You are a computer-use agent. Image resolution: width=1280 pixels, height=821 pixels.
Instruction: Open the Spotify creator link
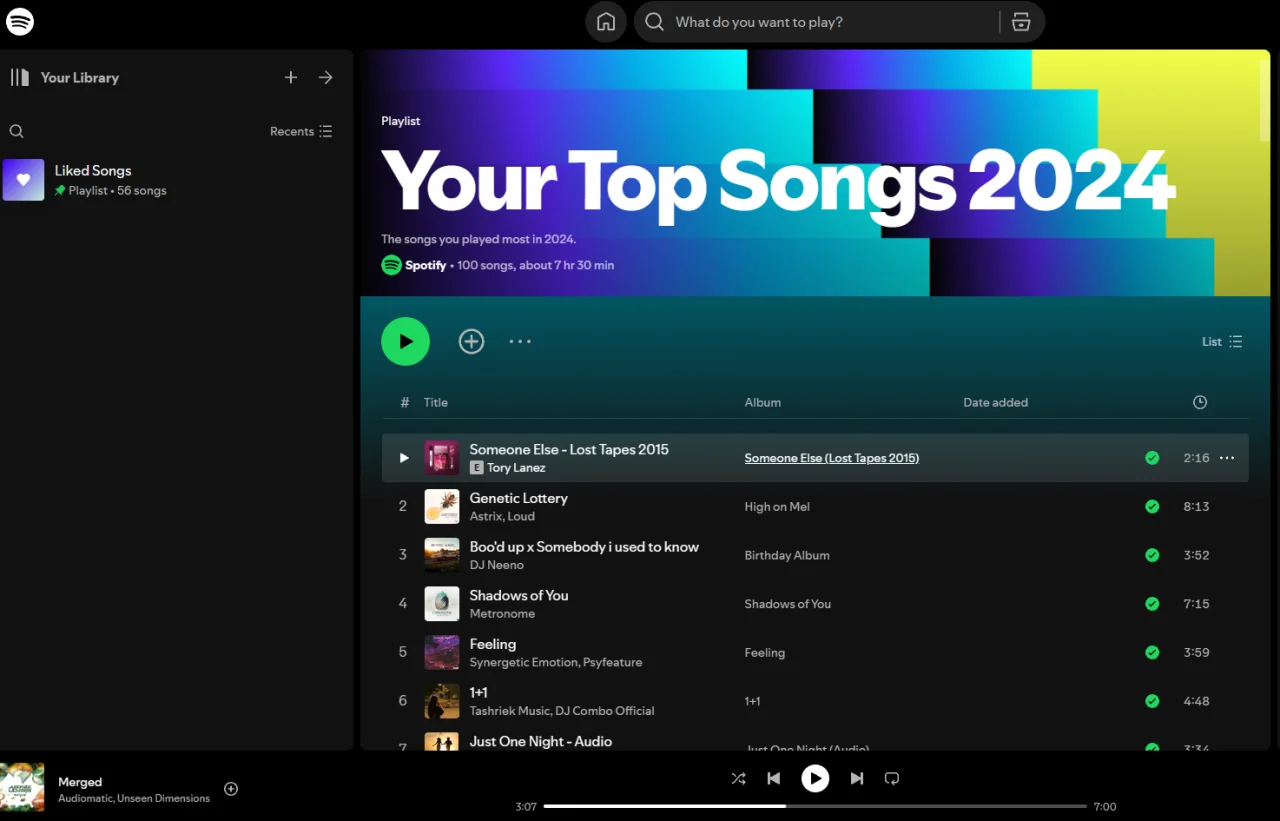(x=425, y=265)
